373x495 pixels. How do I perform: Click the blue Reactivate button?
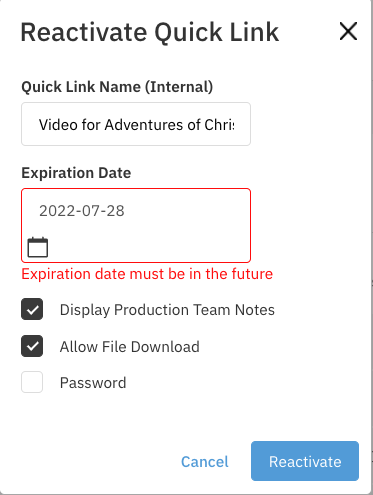305,461
